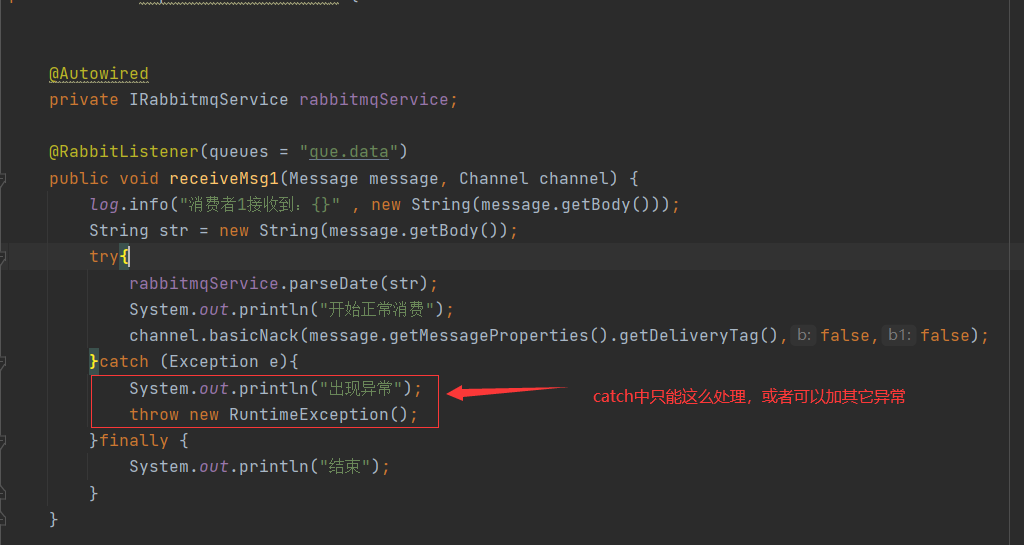Image resolution: width=1024 pixels, height=545 pixels.
Task: Click the @Autowired annotation
Action: click(x=99, y=74)
